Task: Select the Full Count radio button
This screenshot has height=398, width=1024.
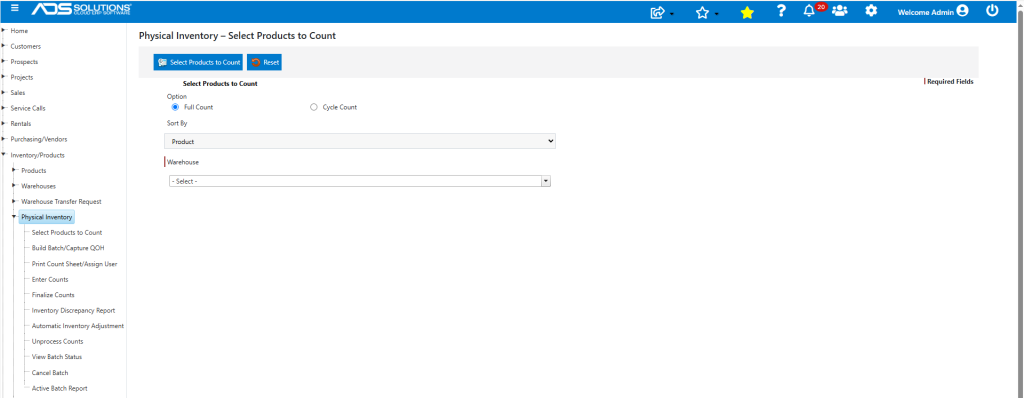Action: (175, 107)
